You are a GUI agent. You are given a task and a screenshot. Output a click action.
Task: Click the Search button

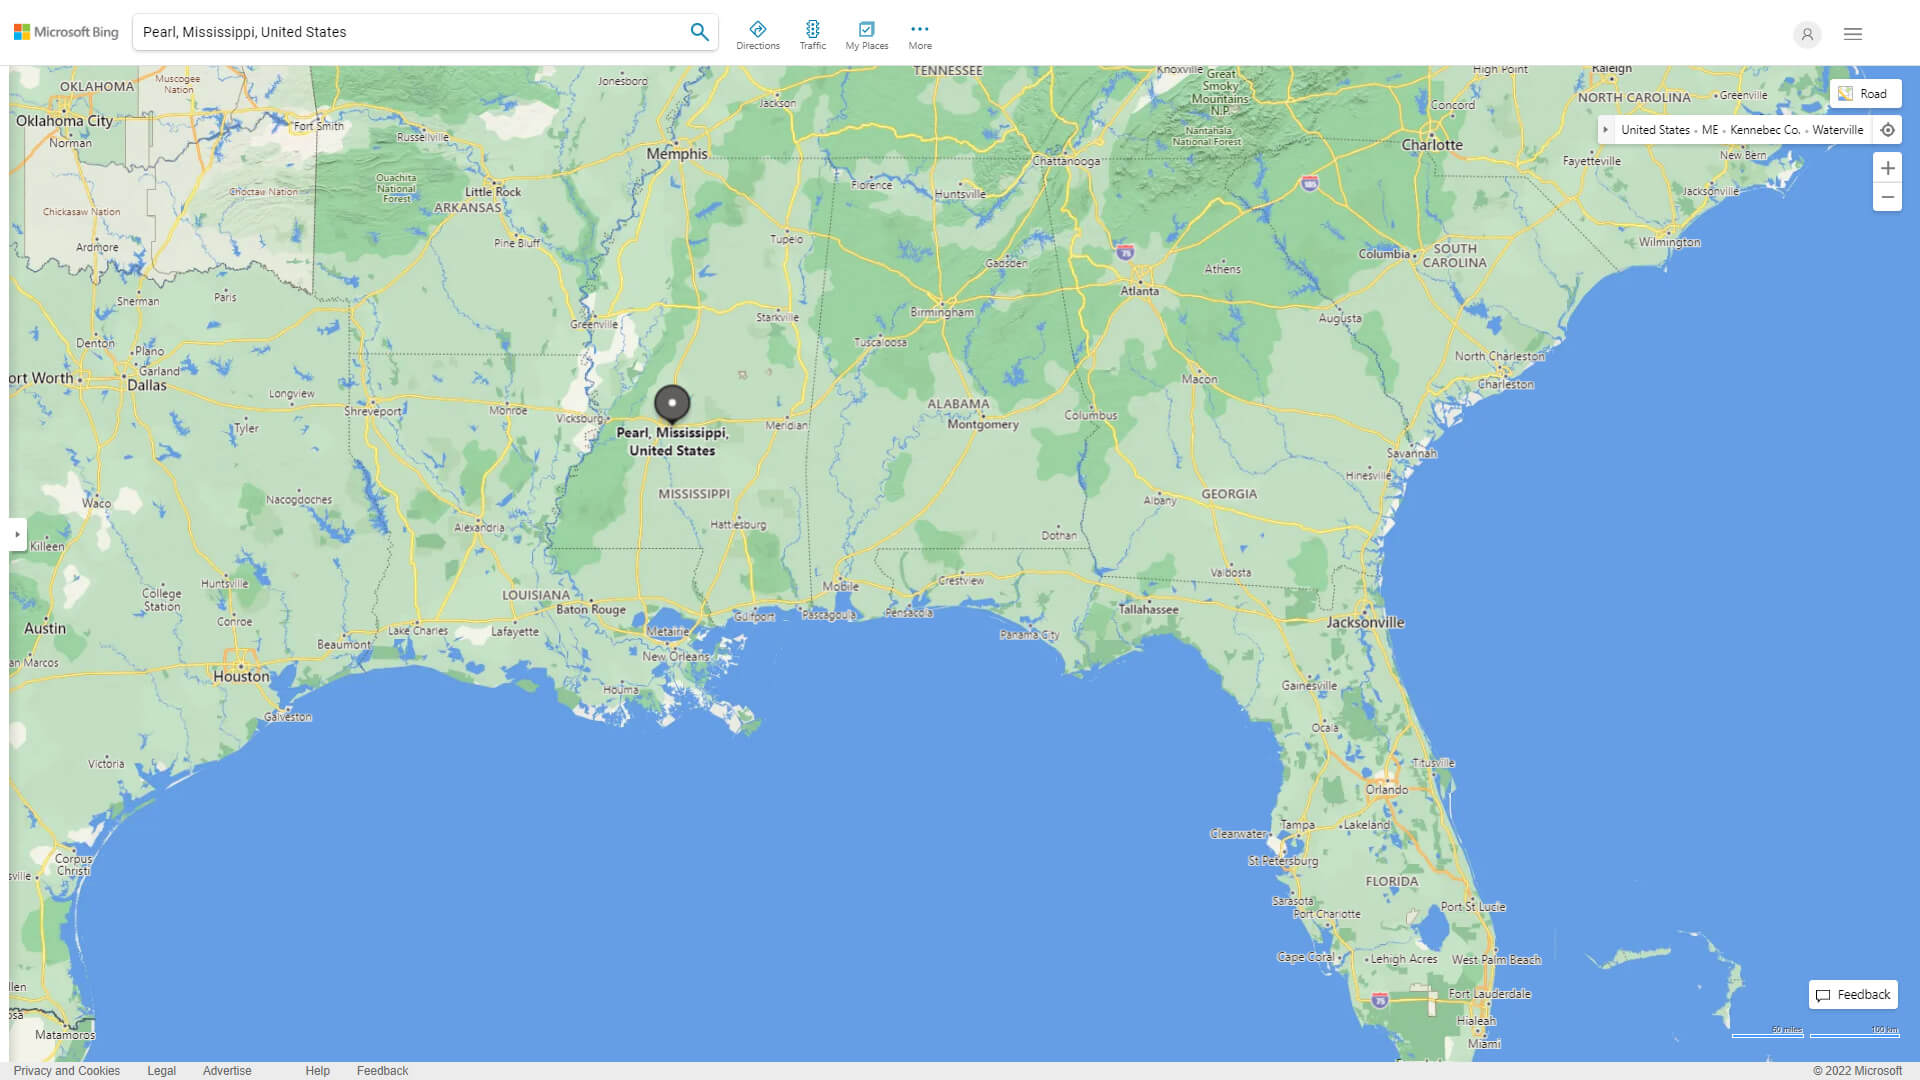tap(700, 33)
